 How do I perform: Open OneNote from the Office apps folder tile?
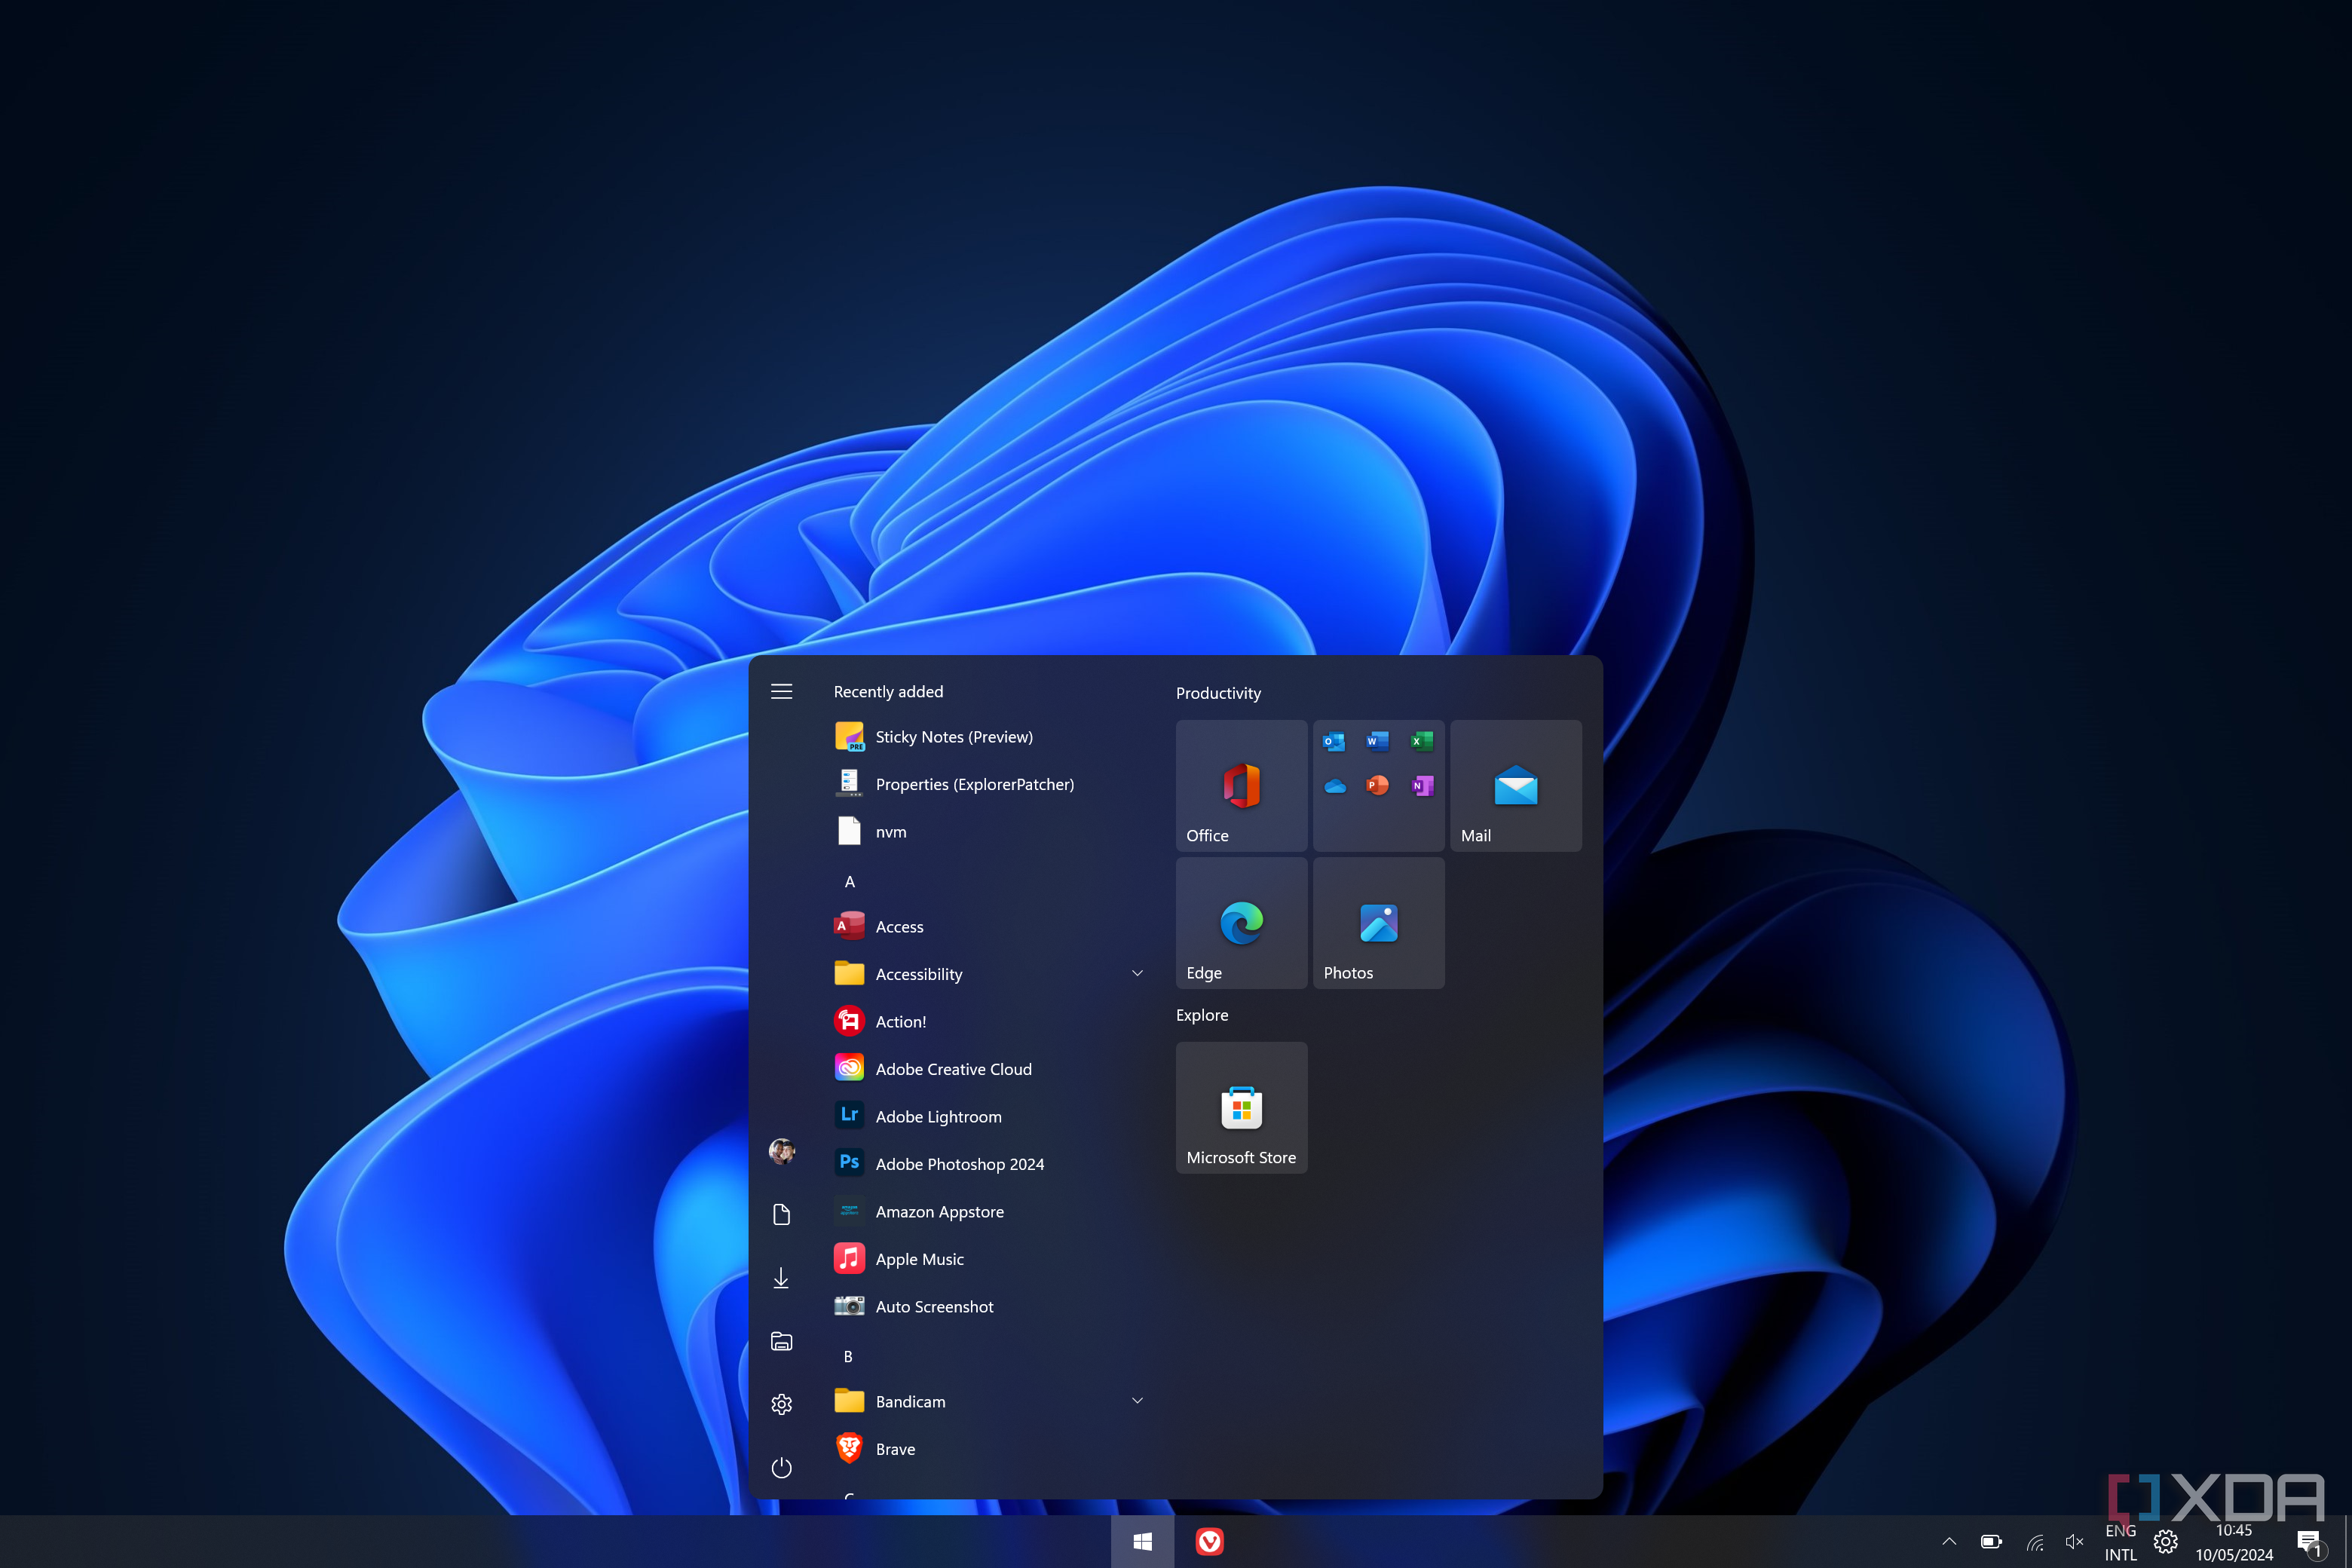pyautogui.click(x=1422, y=786)
